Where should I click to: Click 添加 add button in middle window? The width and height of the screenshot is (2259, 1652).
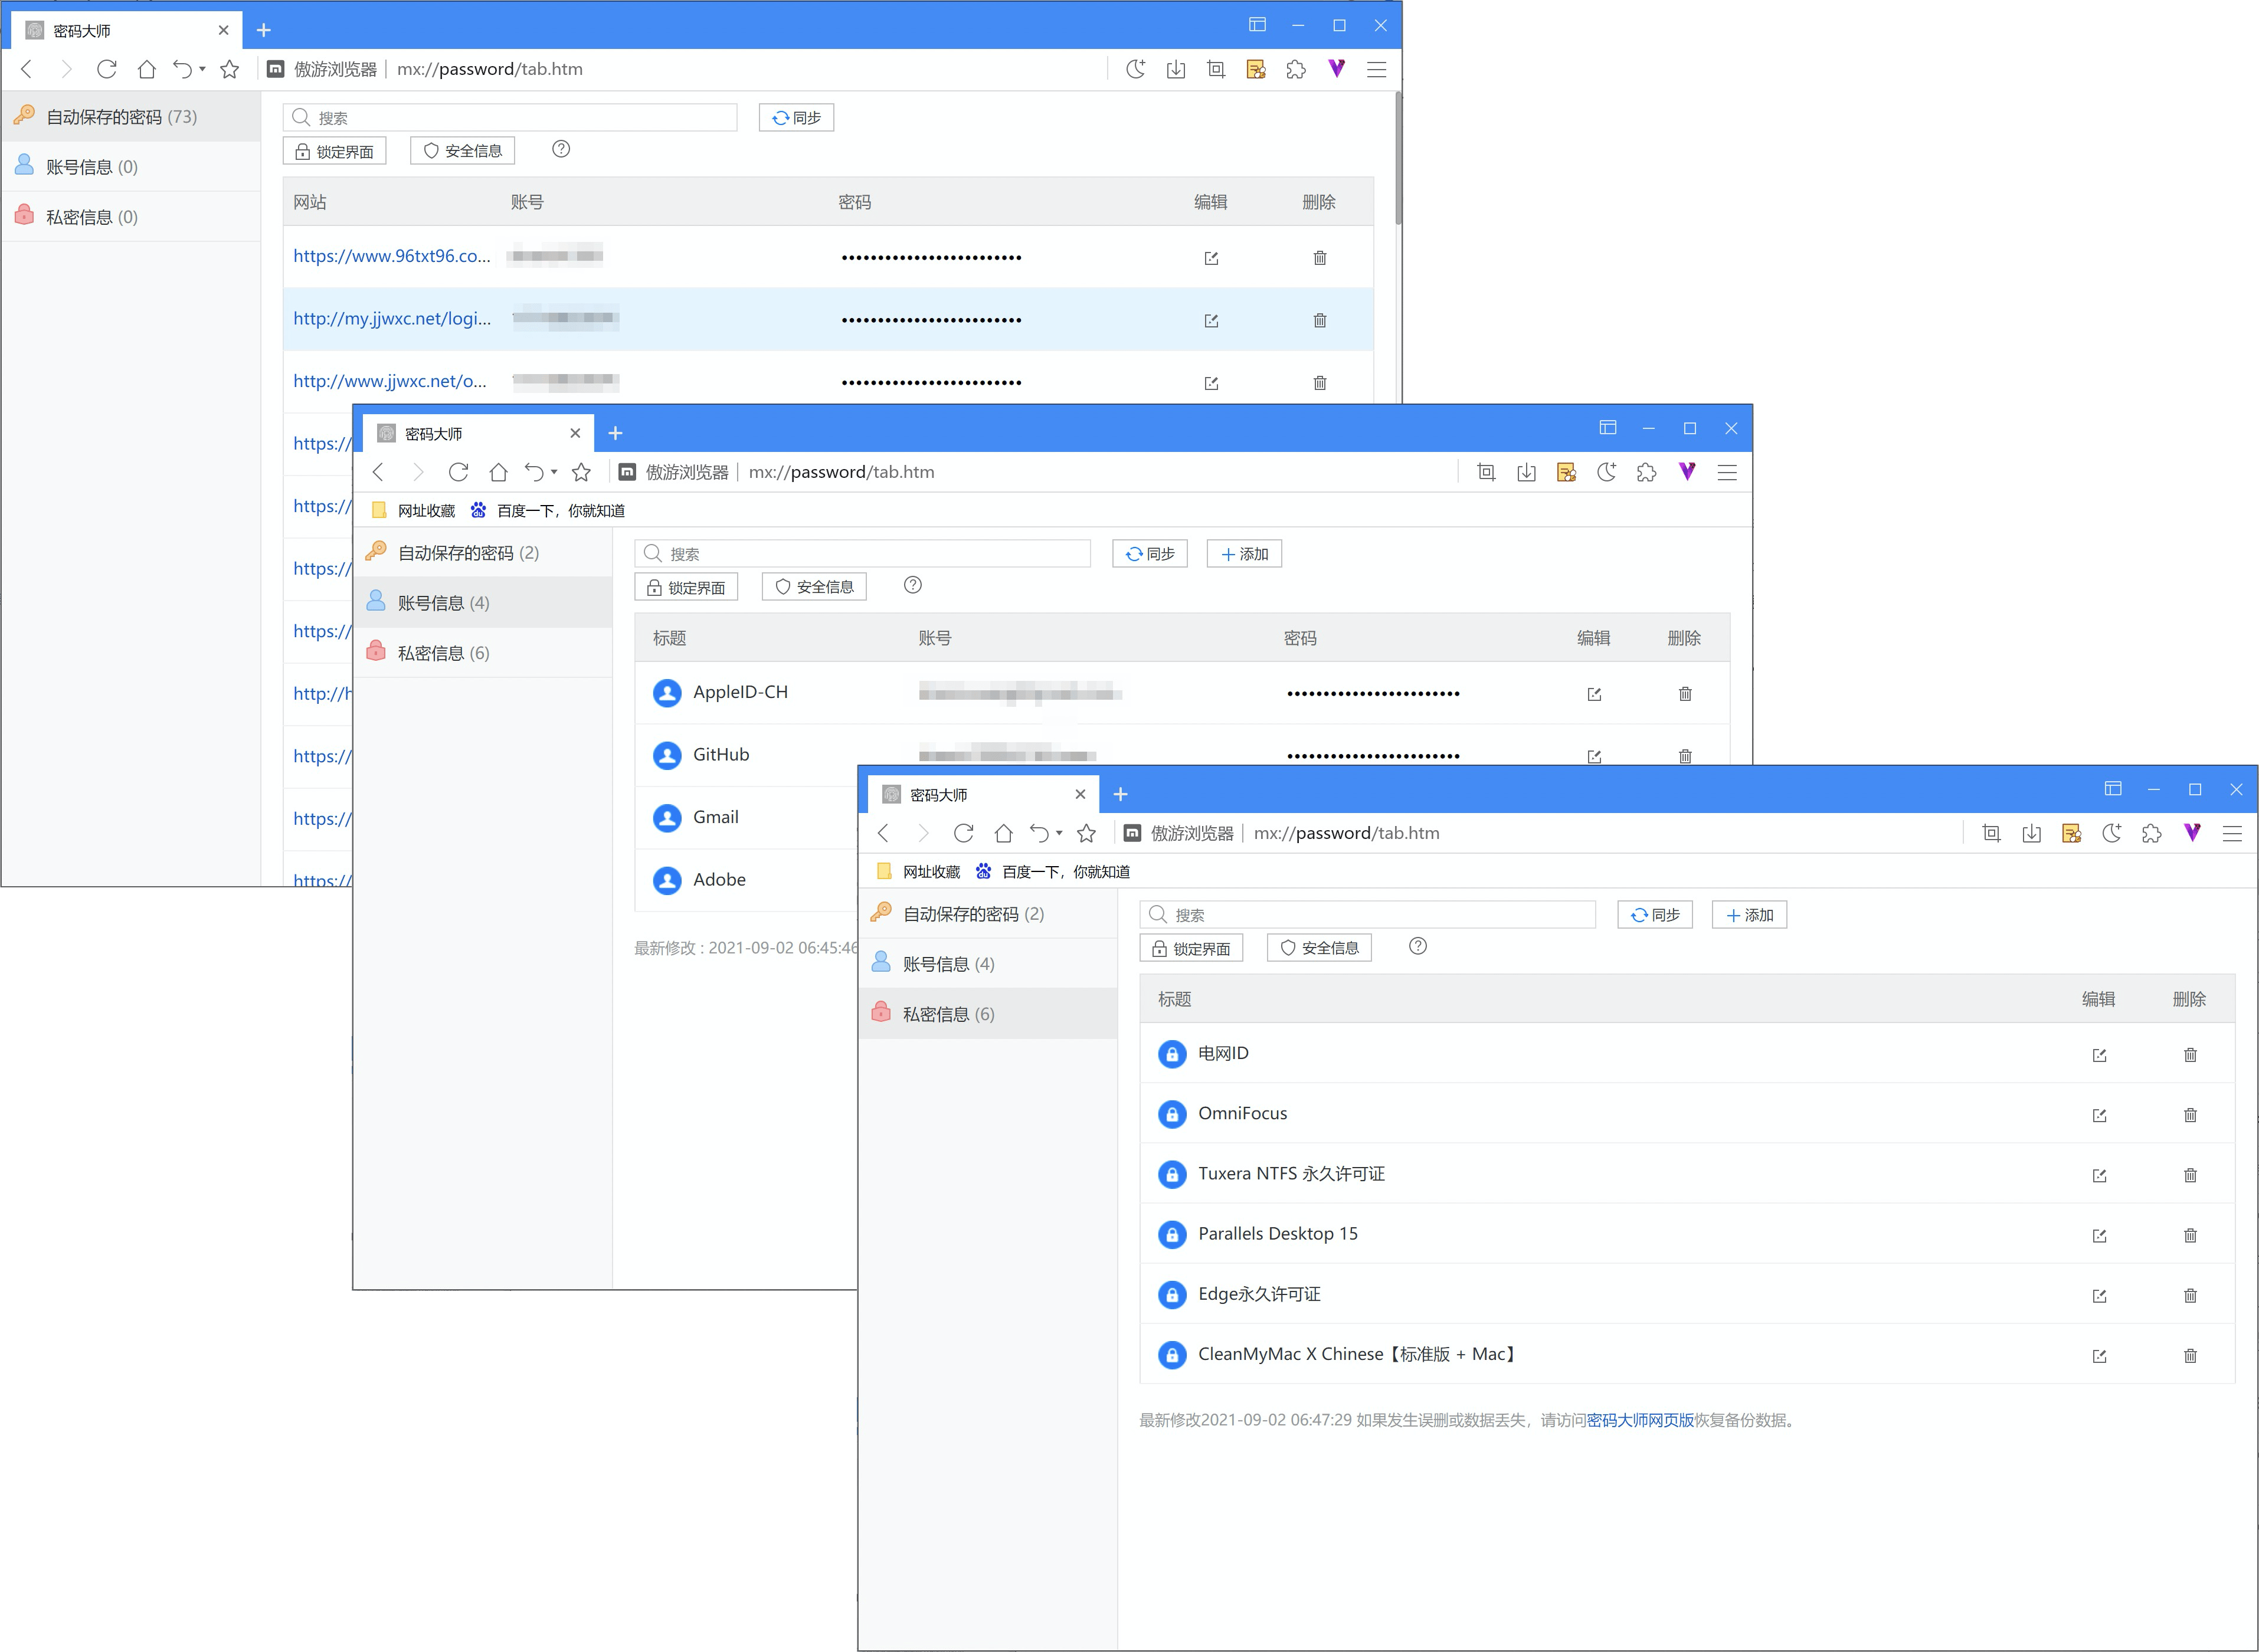[1244, 554]
